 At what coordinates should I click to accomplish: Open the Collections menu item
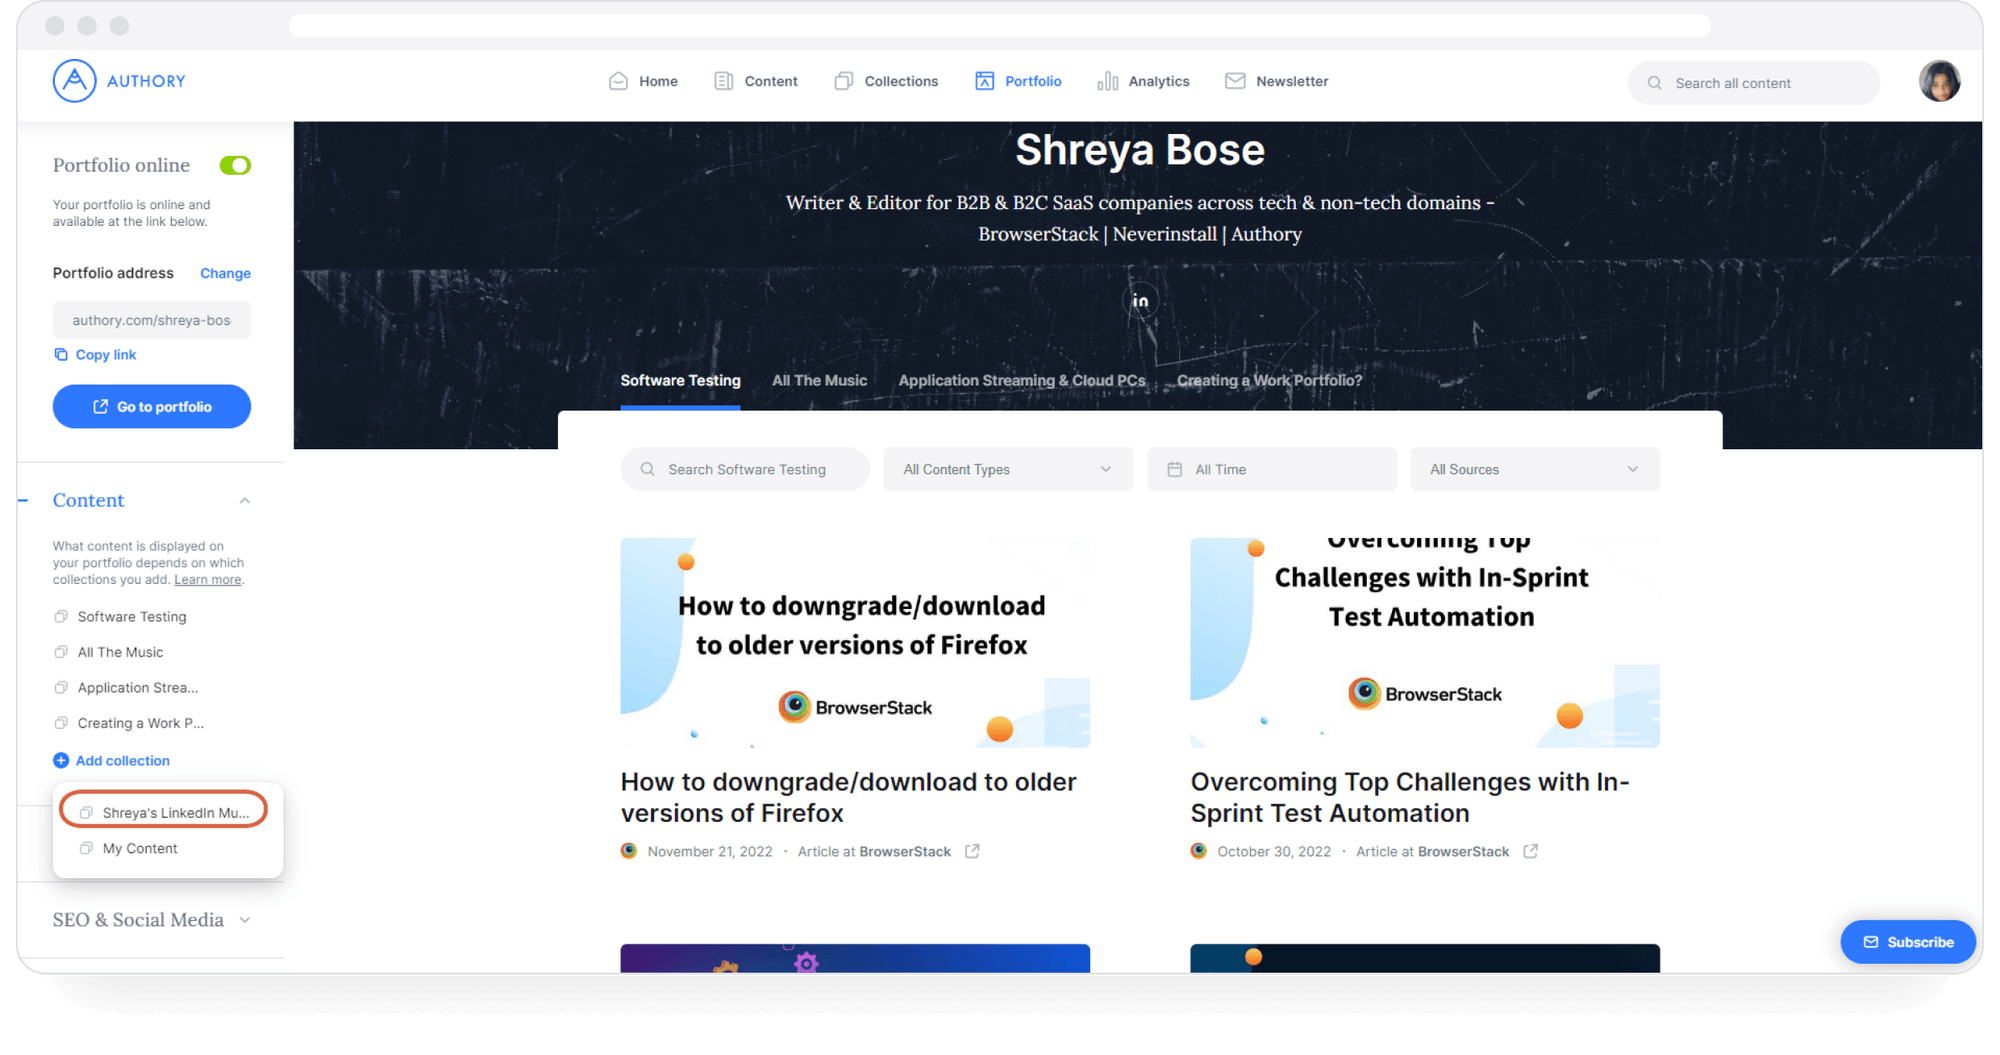[886, 82]
